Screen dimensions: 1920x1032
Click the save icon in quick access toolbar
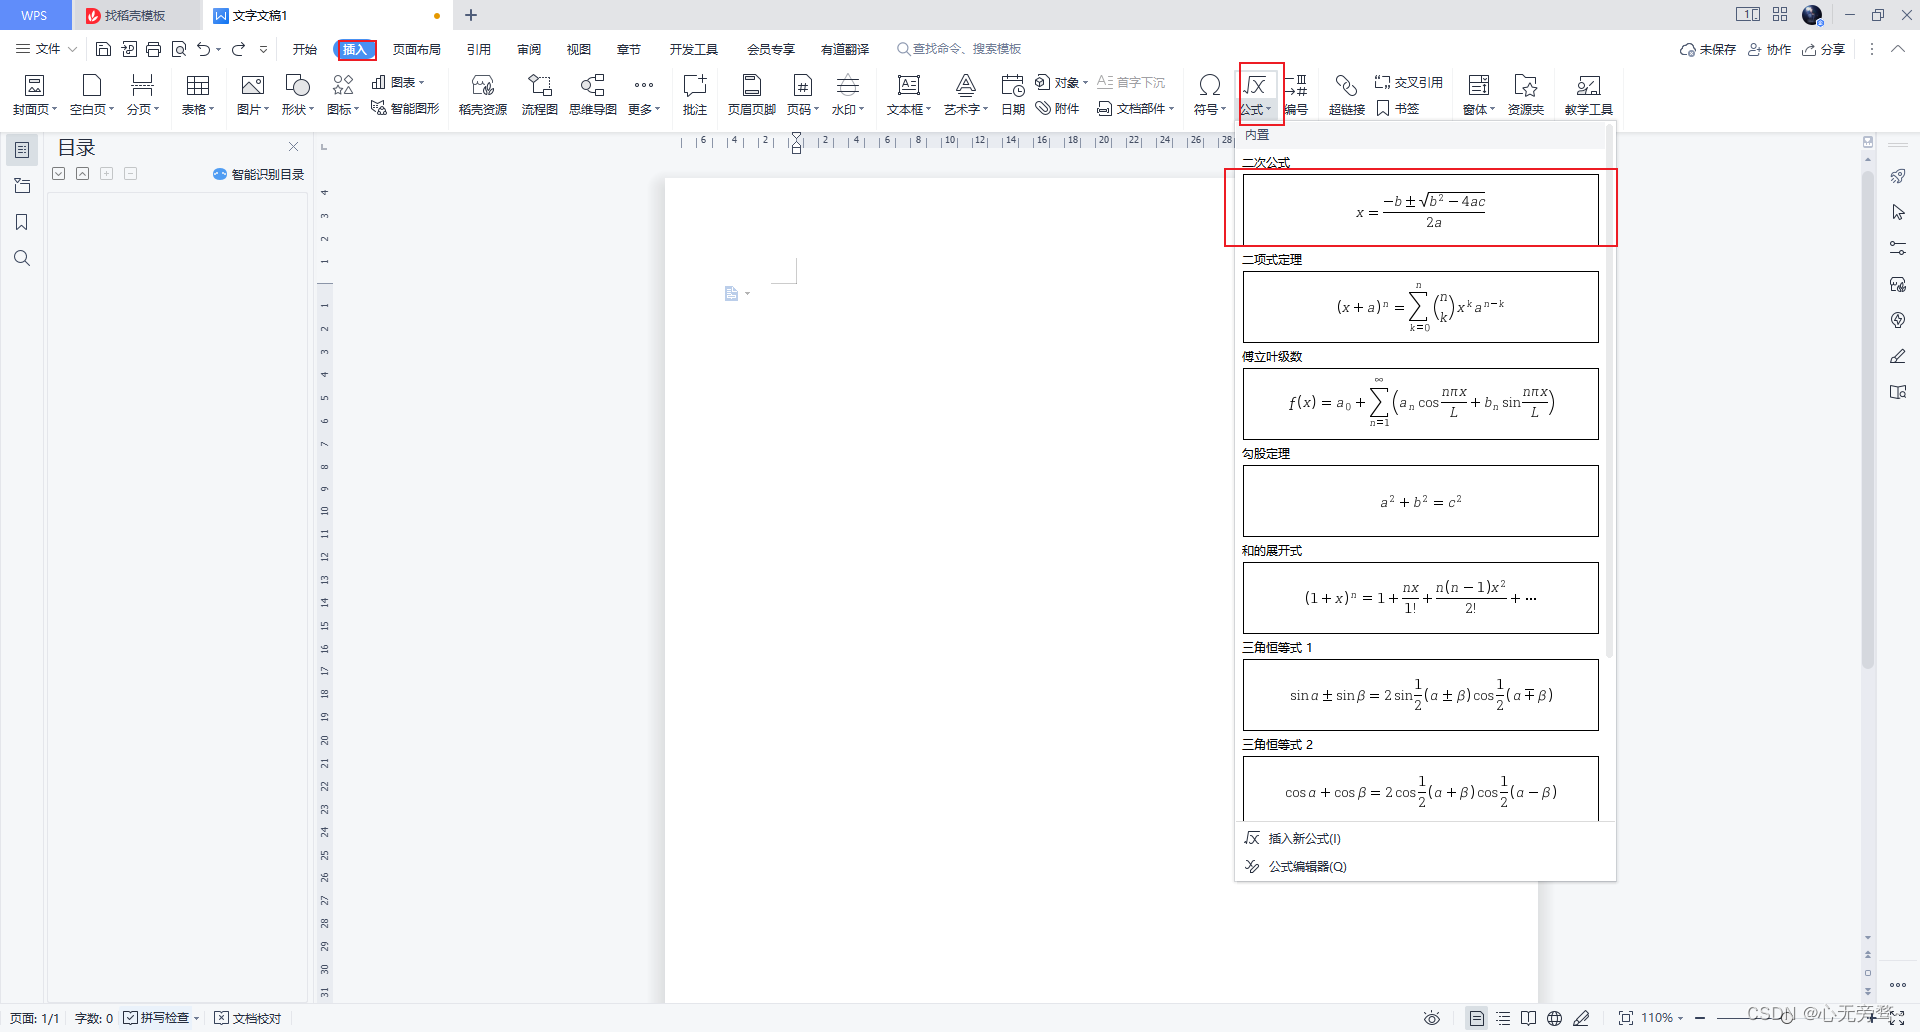[x=103, y=49]
